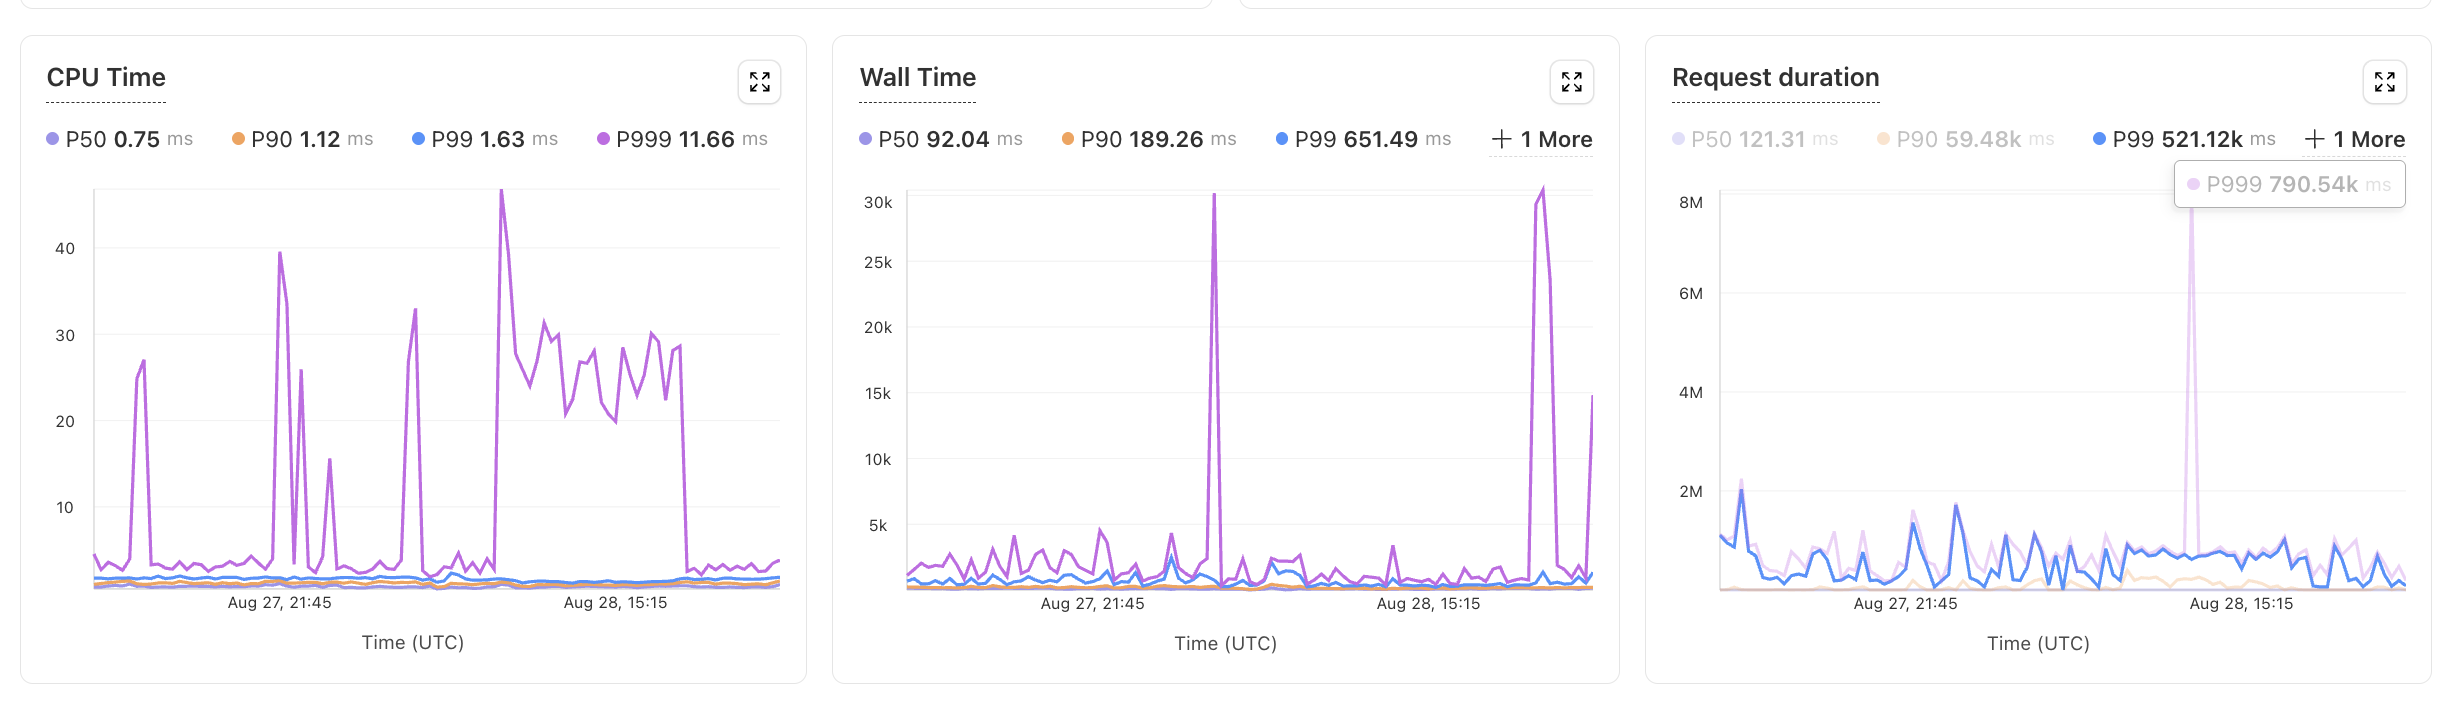Hide the Wall Time P90 series

point(1148,139)
